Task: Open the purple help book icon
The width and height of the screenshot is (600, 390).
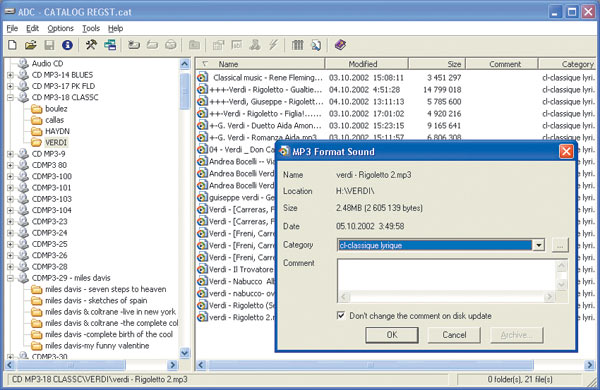Action: [x=340, y=45]
